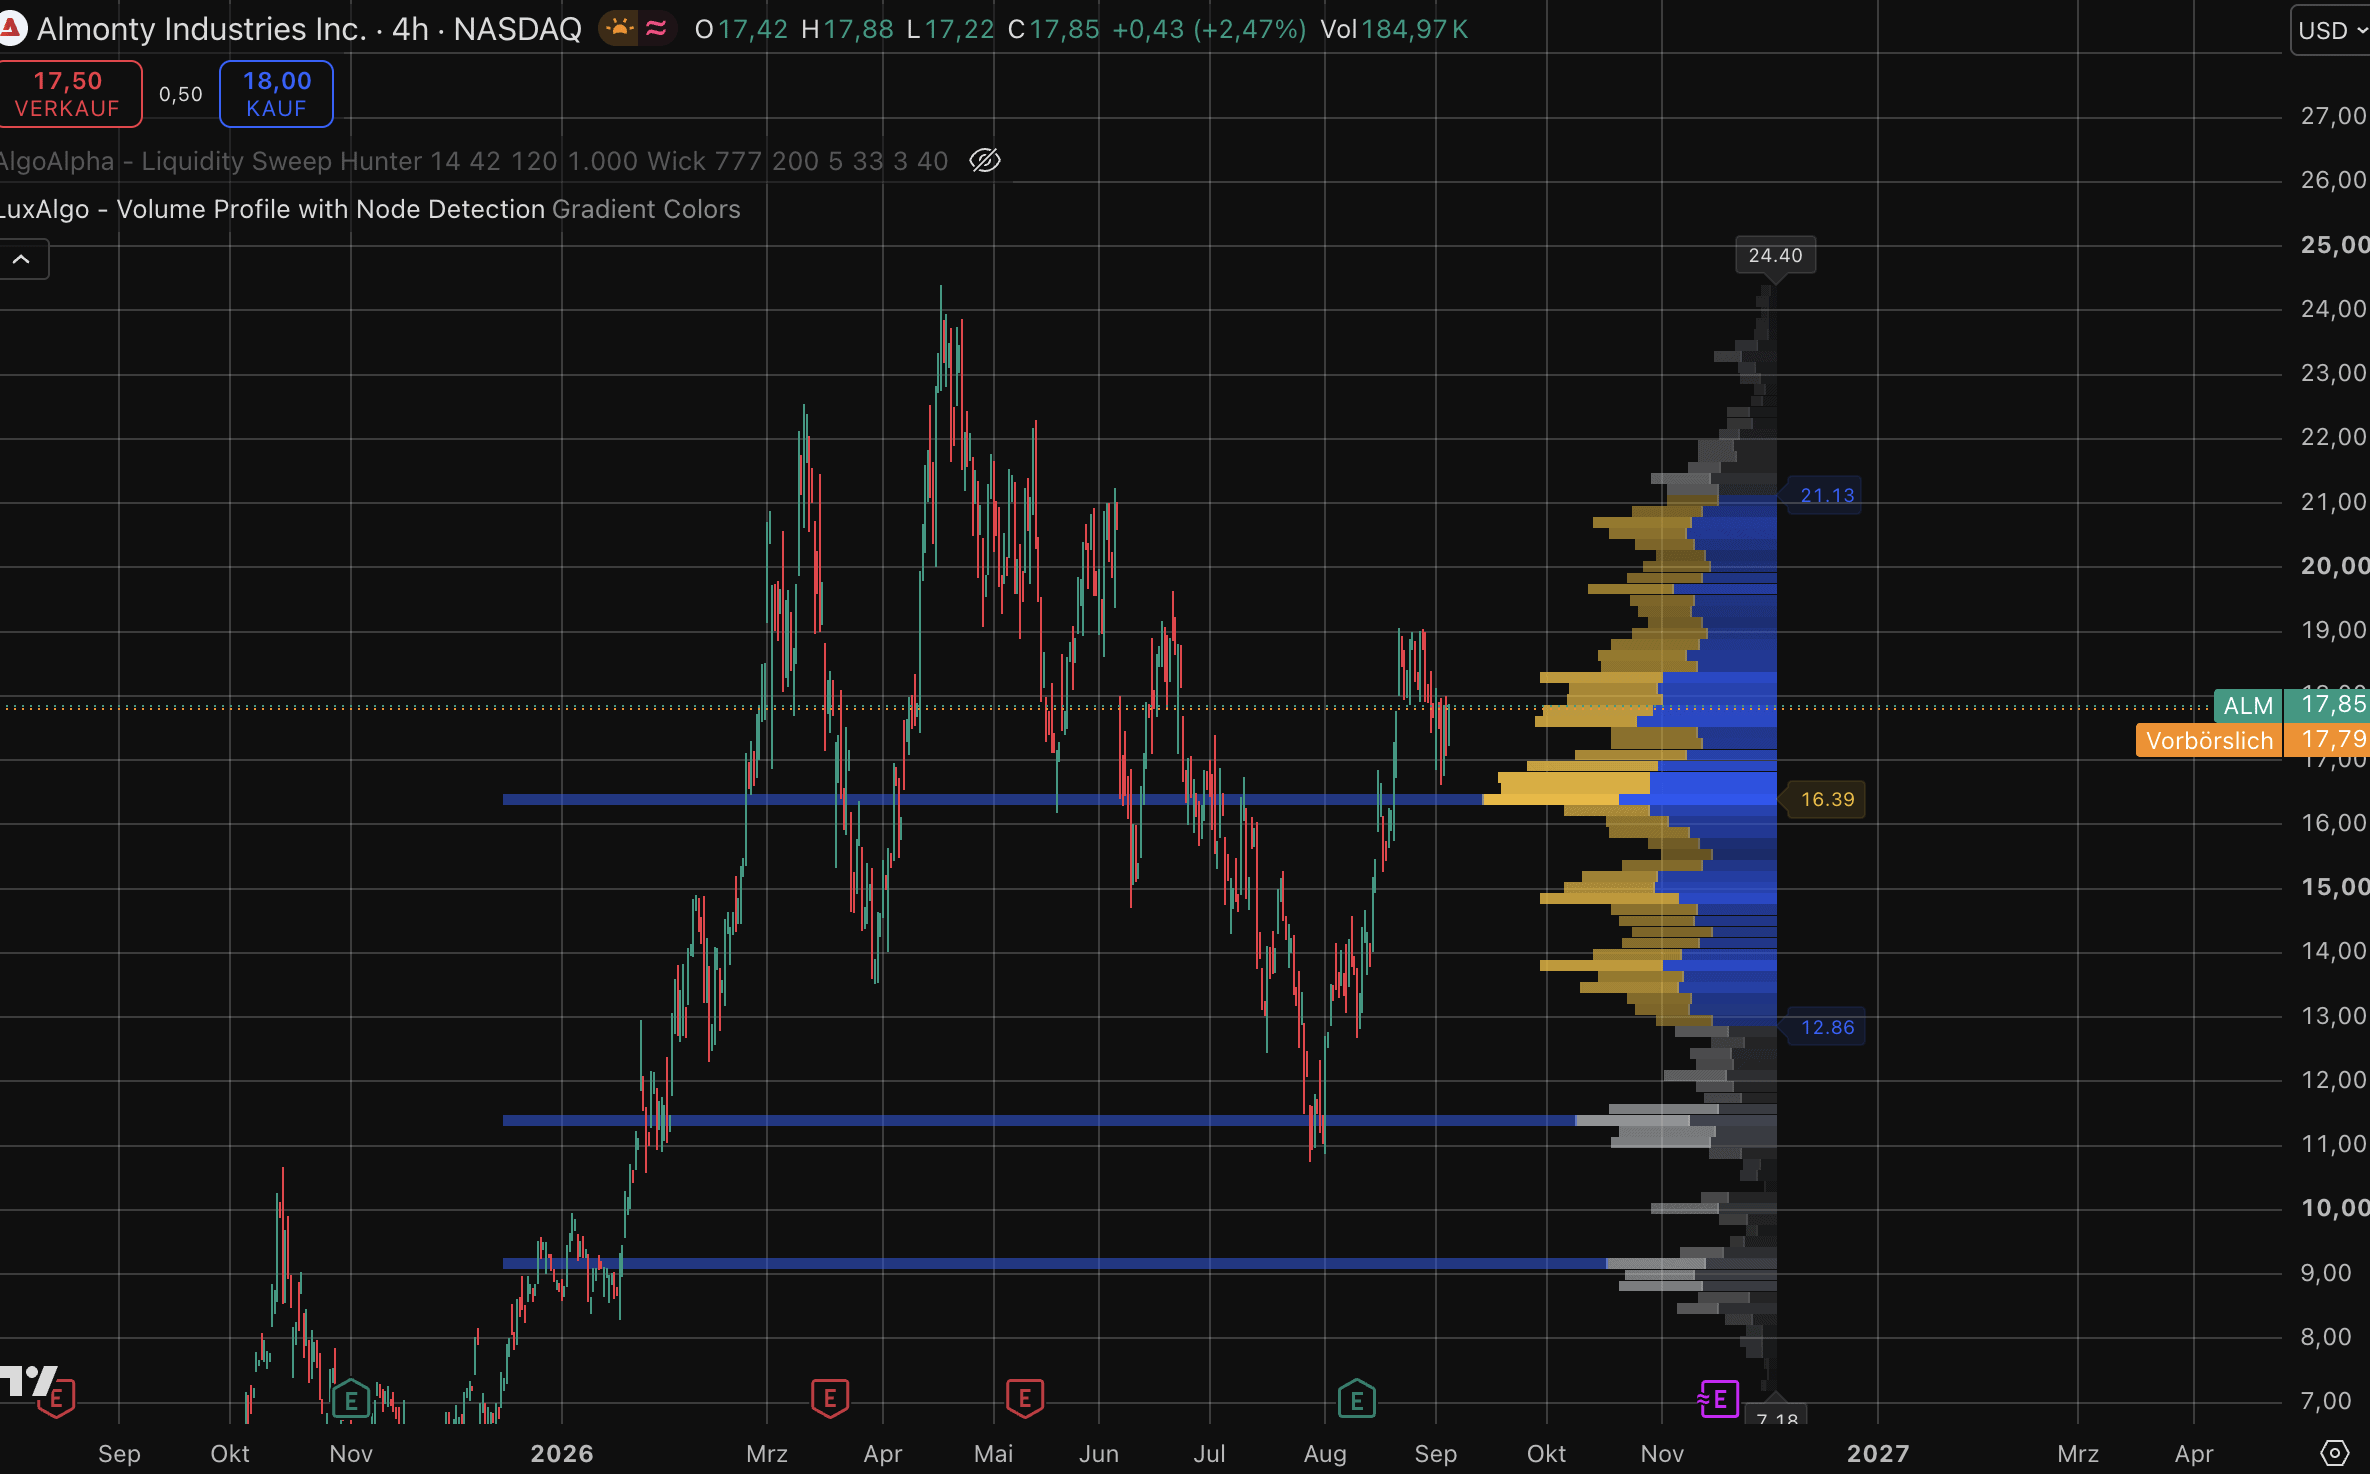Click the ALM 17,85 price label

click(x=2292, y=705)
